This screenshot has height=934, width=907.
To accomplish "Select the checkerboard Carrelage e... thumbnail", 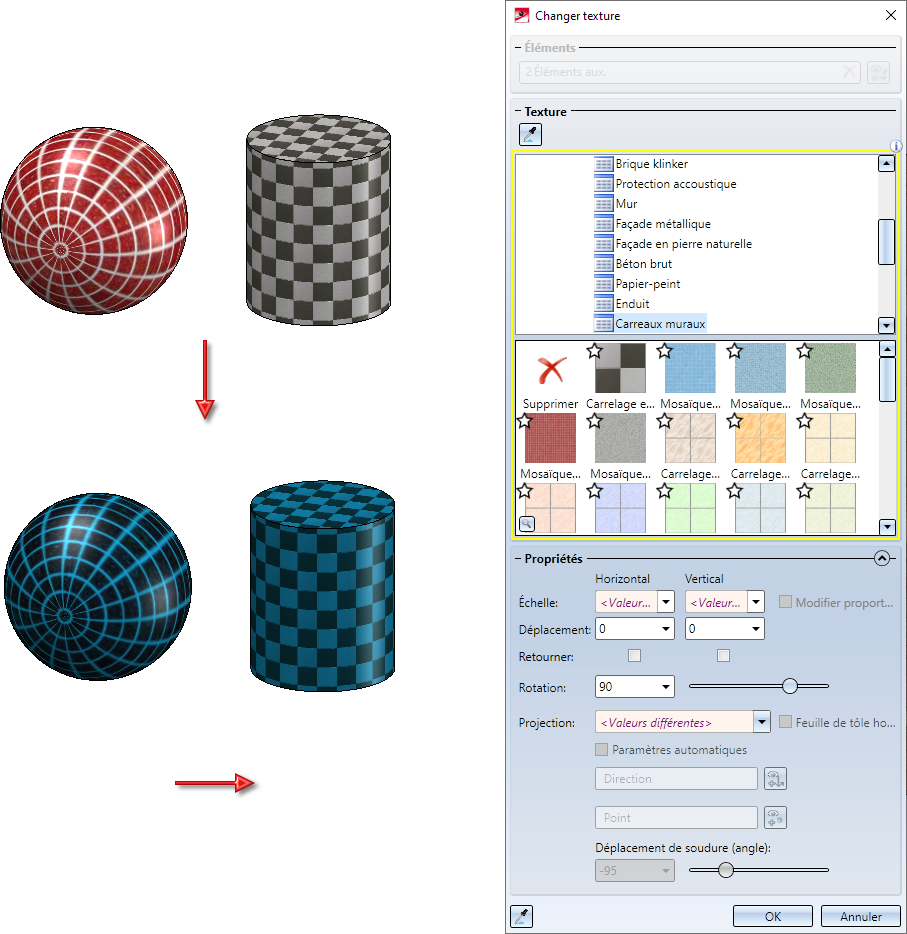I will 620,368.
